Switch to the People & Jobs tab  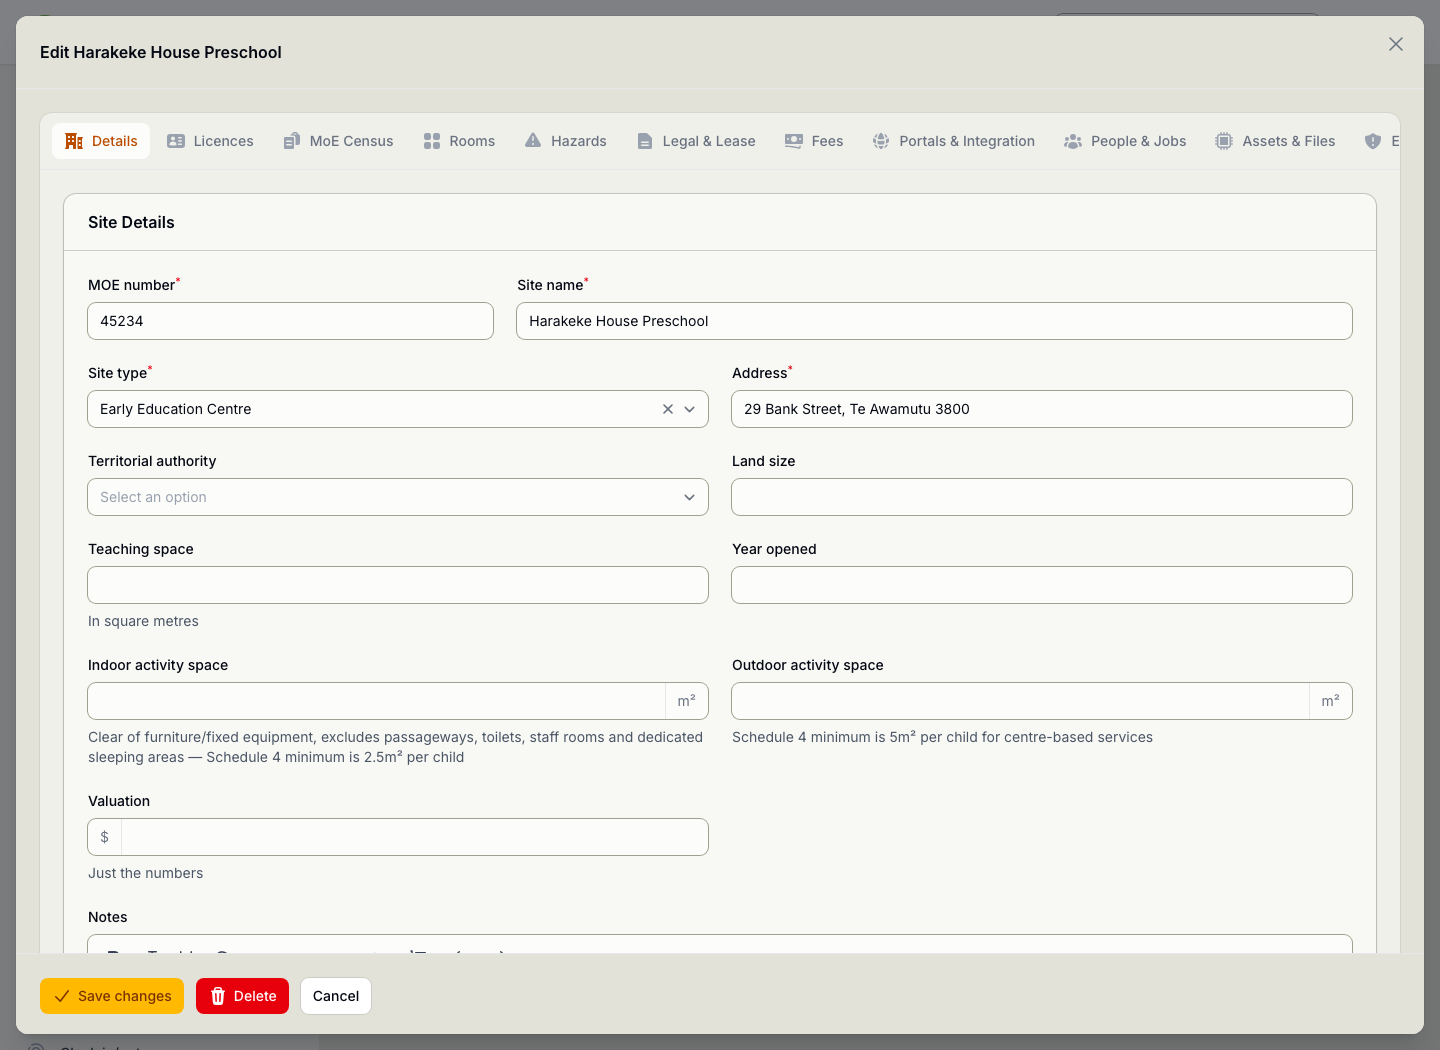click(1125, 141)
